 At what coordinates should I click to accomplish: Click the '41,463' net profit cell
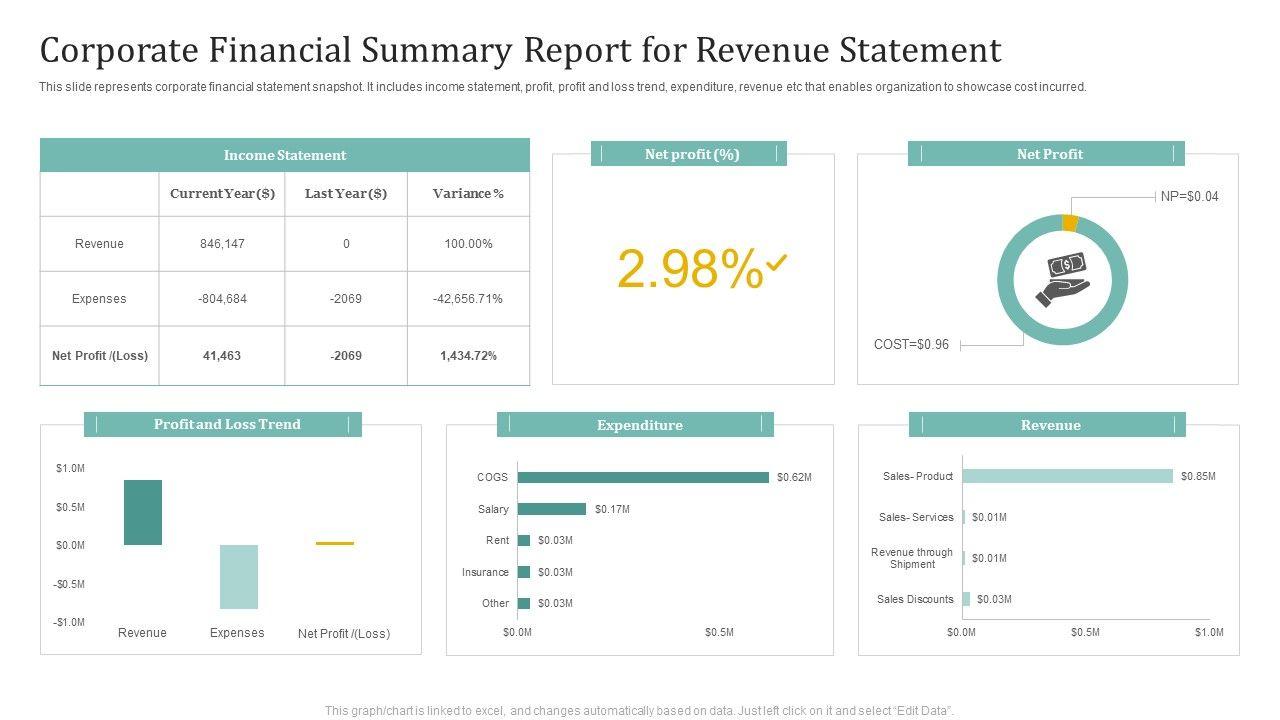(222, 356)
